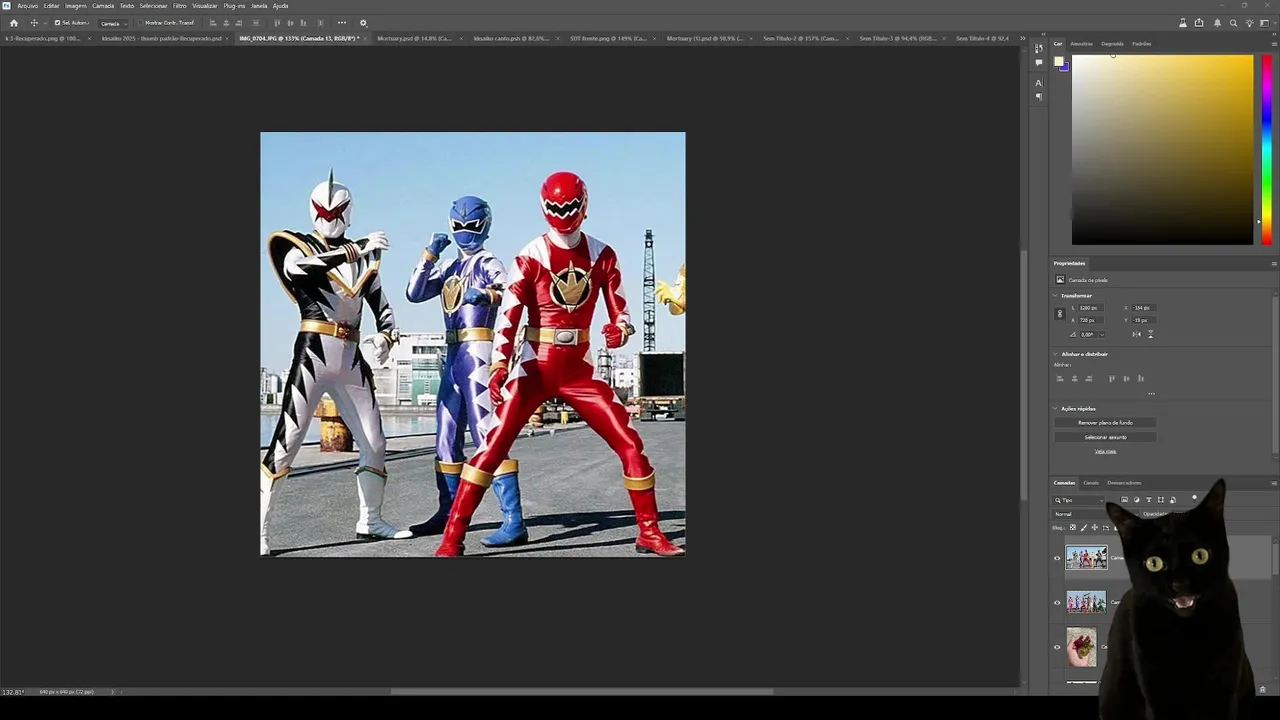Open the Filtro menu
The image size is (1280, 720).
(180, 6)
